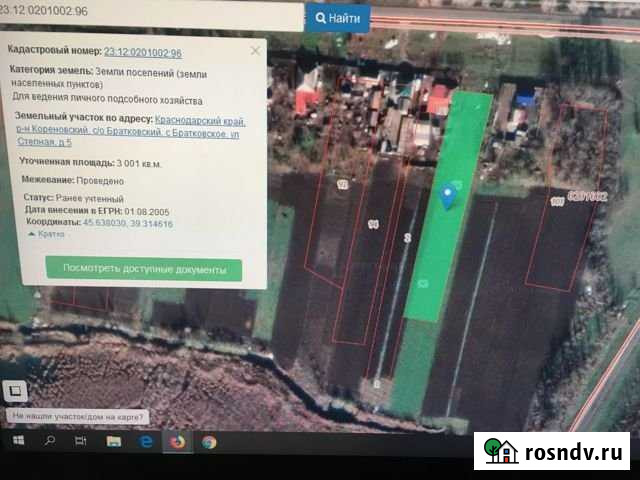Open cadastral number link 23:12:0201002:96
This screenshot has height=480, width=640.
[143, 51]
